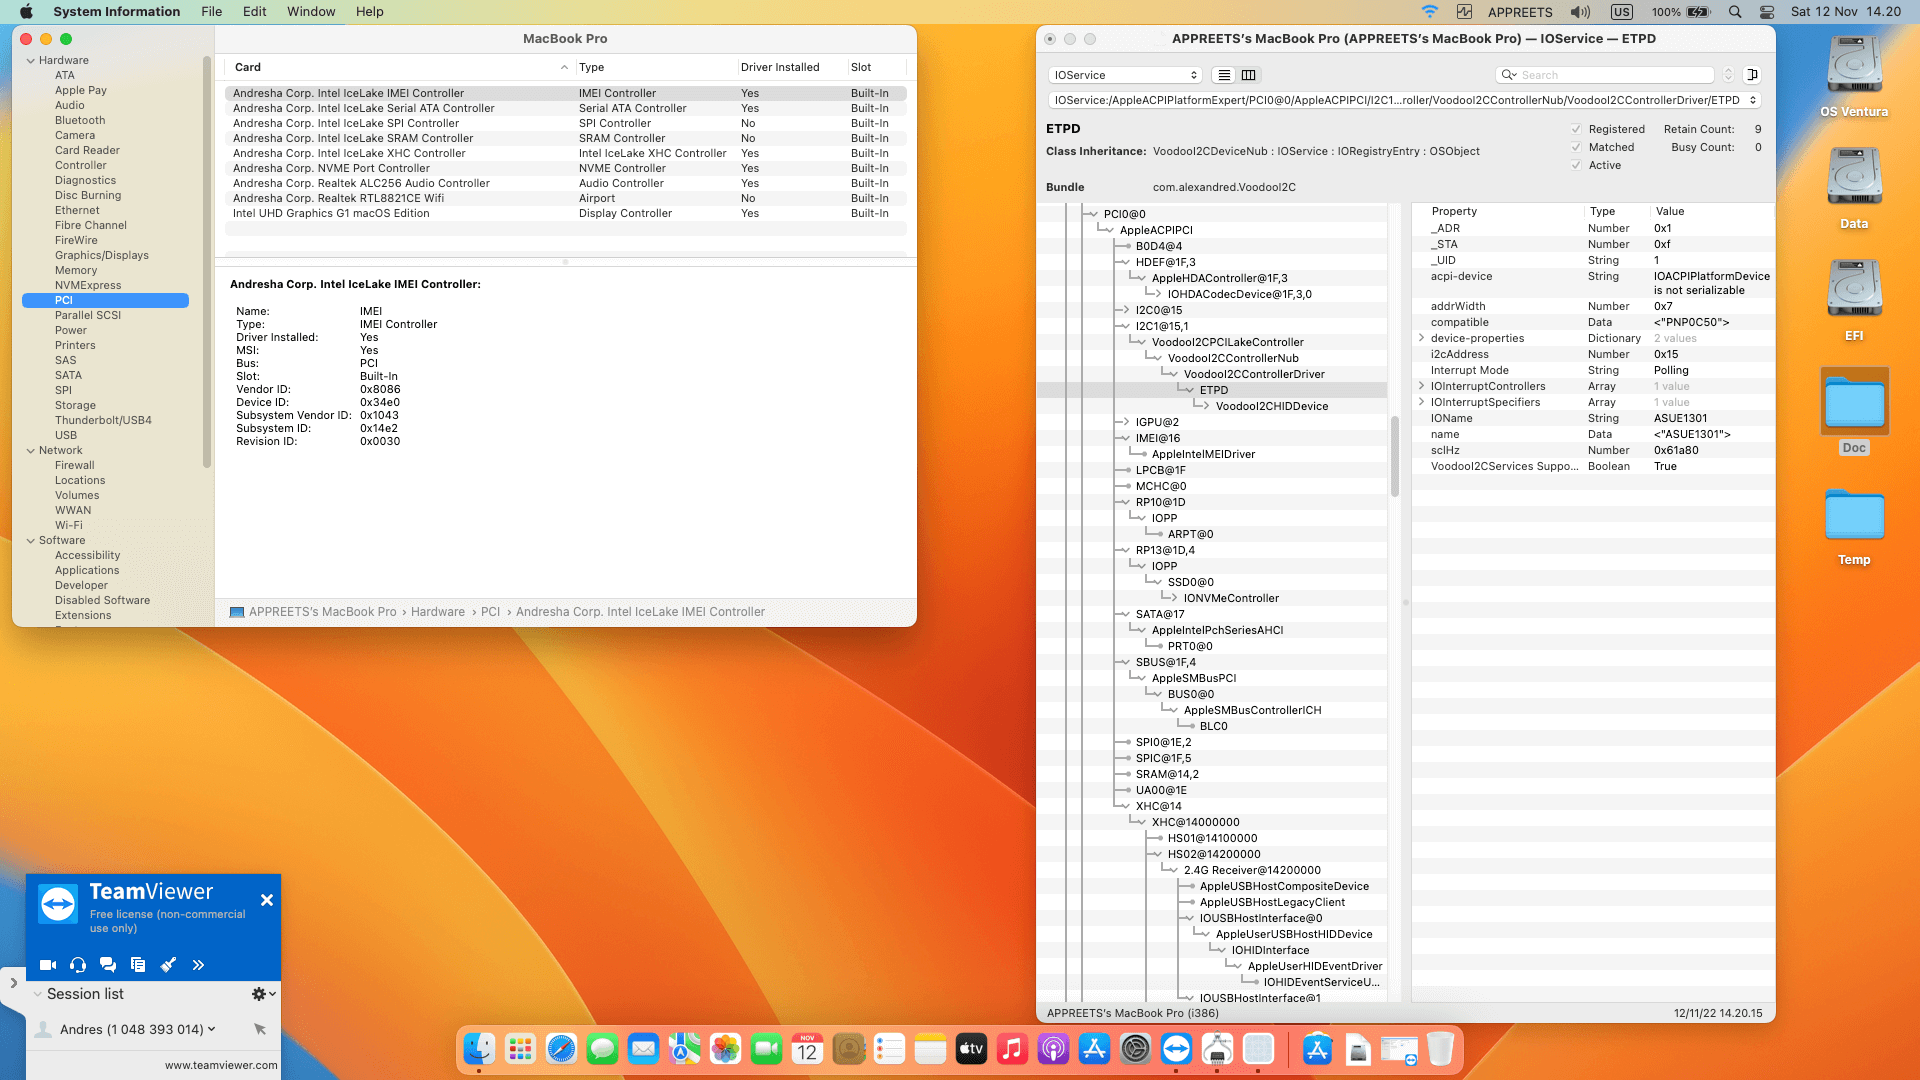Open Messages from the Dock
Screen dimensions: 1920x1080
(x=602, y=1049)
